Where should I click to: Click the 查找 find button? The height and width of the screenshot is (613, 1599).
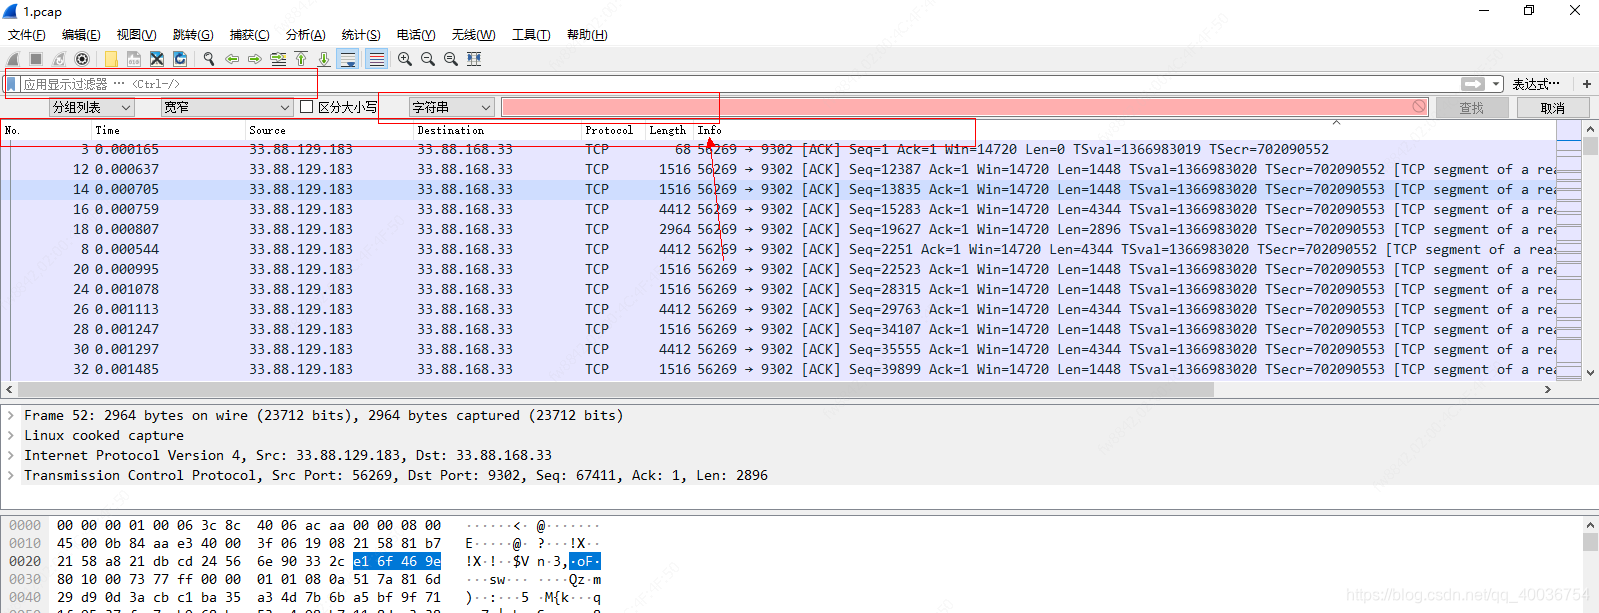[1472, 108]
